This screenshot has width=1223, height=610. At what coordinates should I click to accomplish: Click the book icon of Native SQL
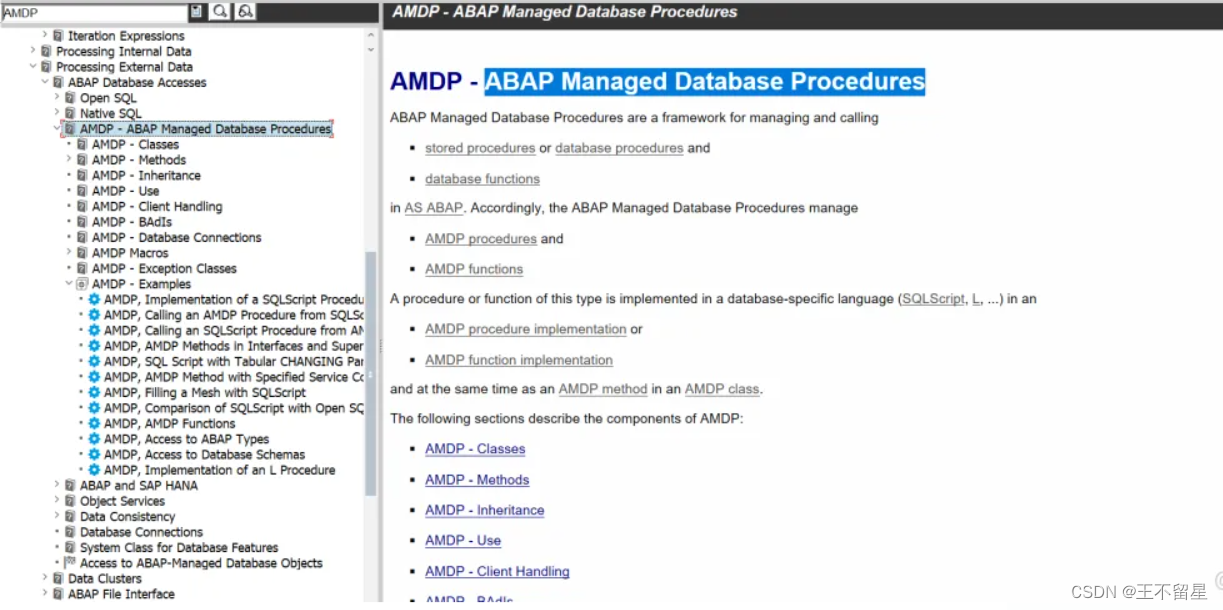point(70,113)
